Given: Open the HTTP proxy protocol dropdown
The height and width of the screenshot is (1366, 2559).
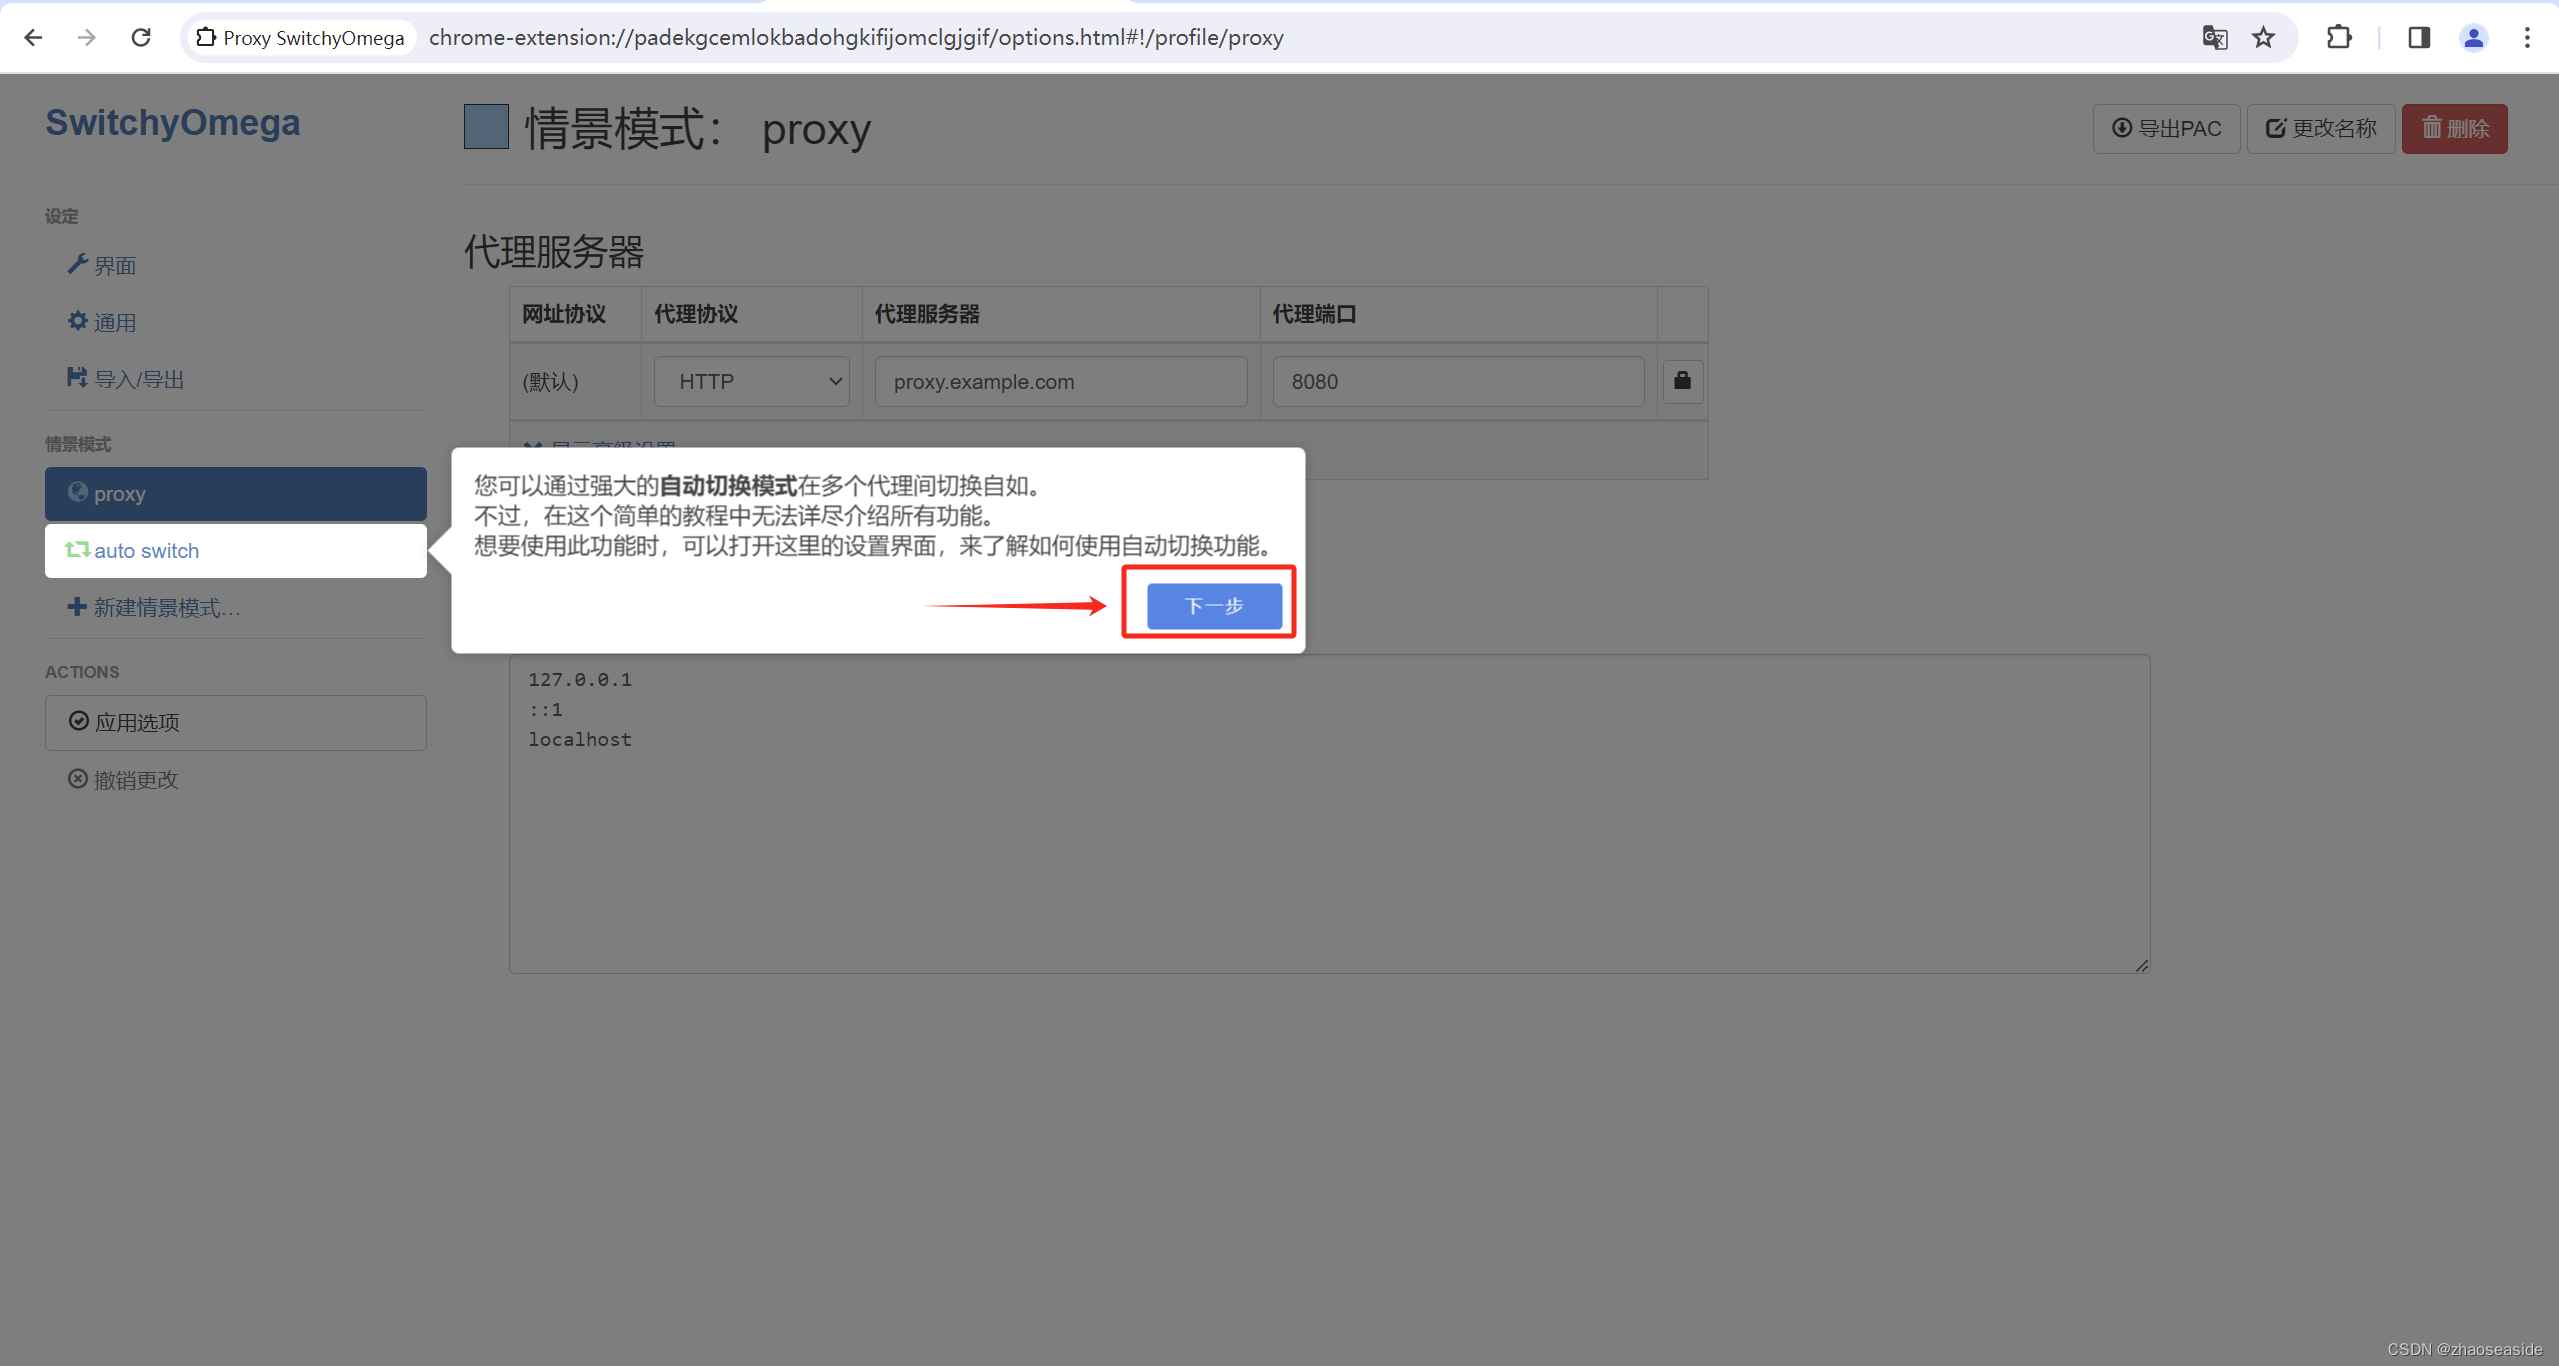Looking at the screenshot, I should tap(752, 382).
